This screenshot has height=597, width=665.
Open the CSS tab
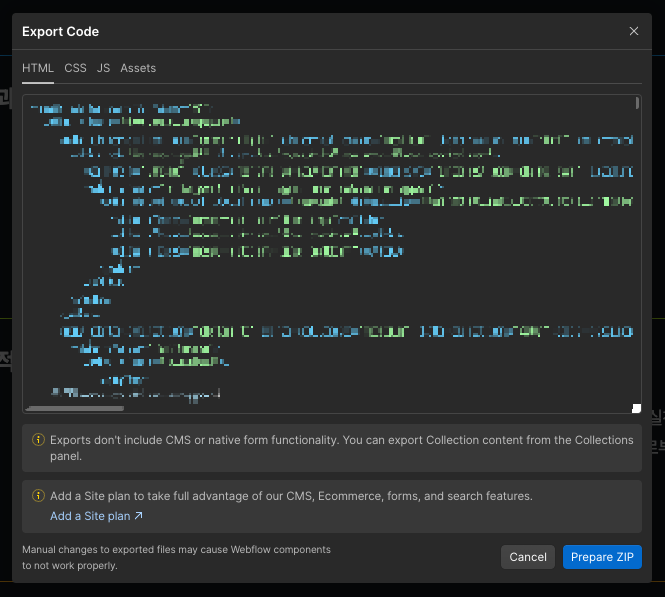coord(75,68)
